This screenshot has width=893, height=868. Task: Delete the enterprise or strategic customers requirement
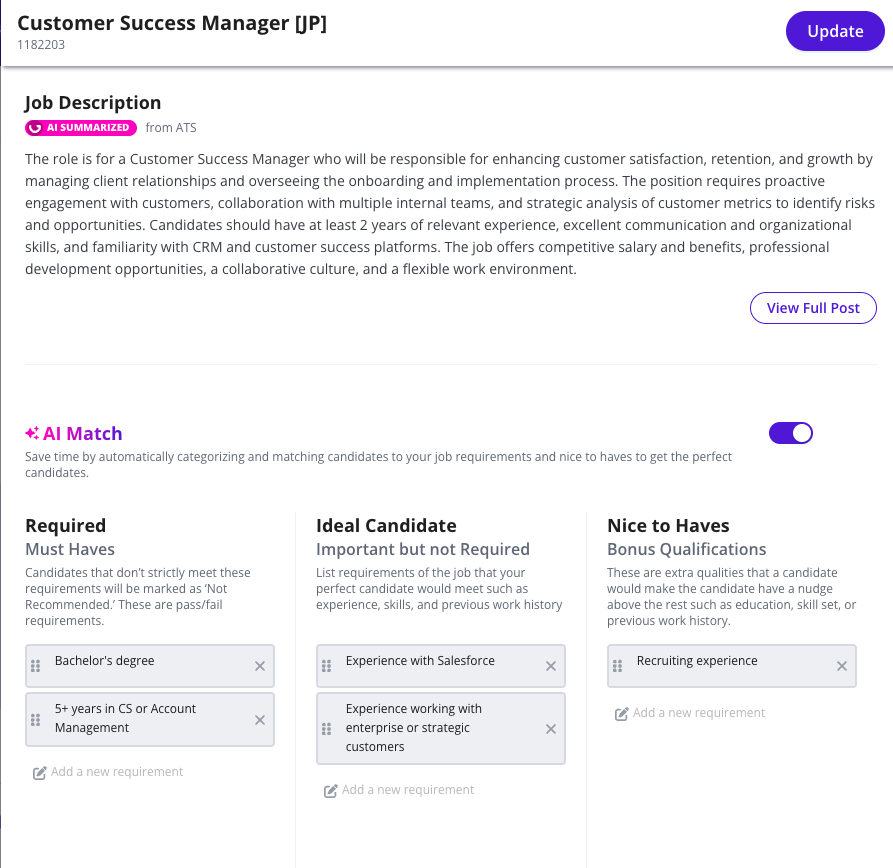pyautogui.click(x=551, y=729)
